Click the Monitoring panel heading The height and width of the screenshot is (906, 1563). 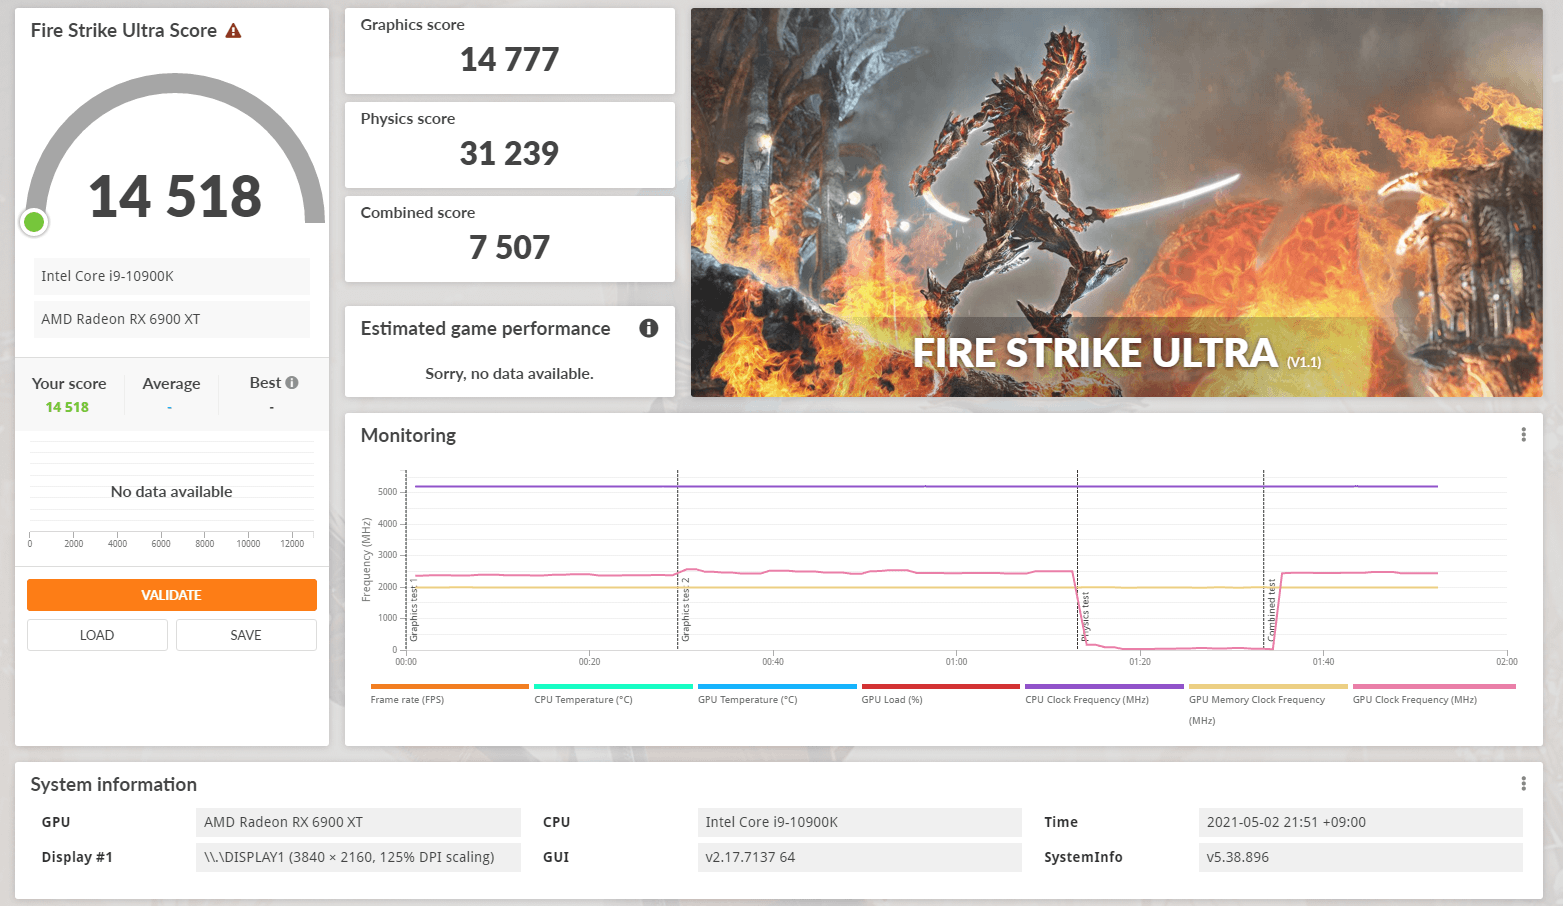(408, 435)
